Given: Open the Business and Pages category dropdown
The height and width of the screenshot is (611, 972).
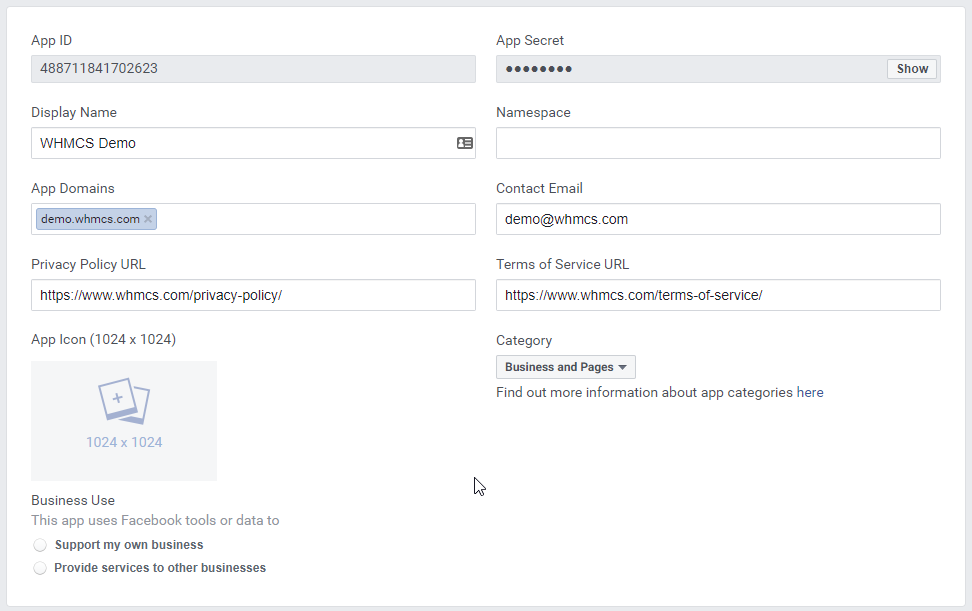Looking at the screenshot, I should pos(565,367).
